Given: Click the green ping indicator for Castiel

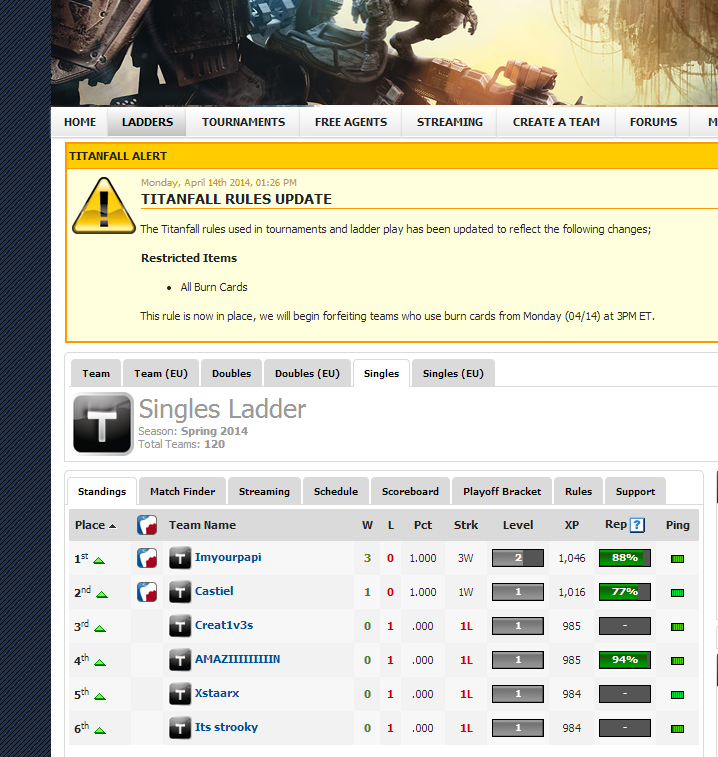Looking at the screenshot, I should tap(677, 592).
